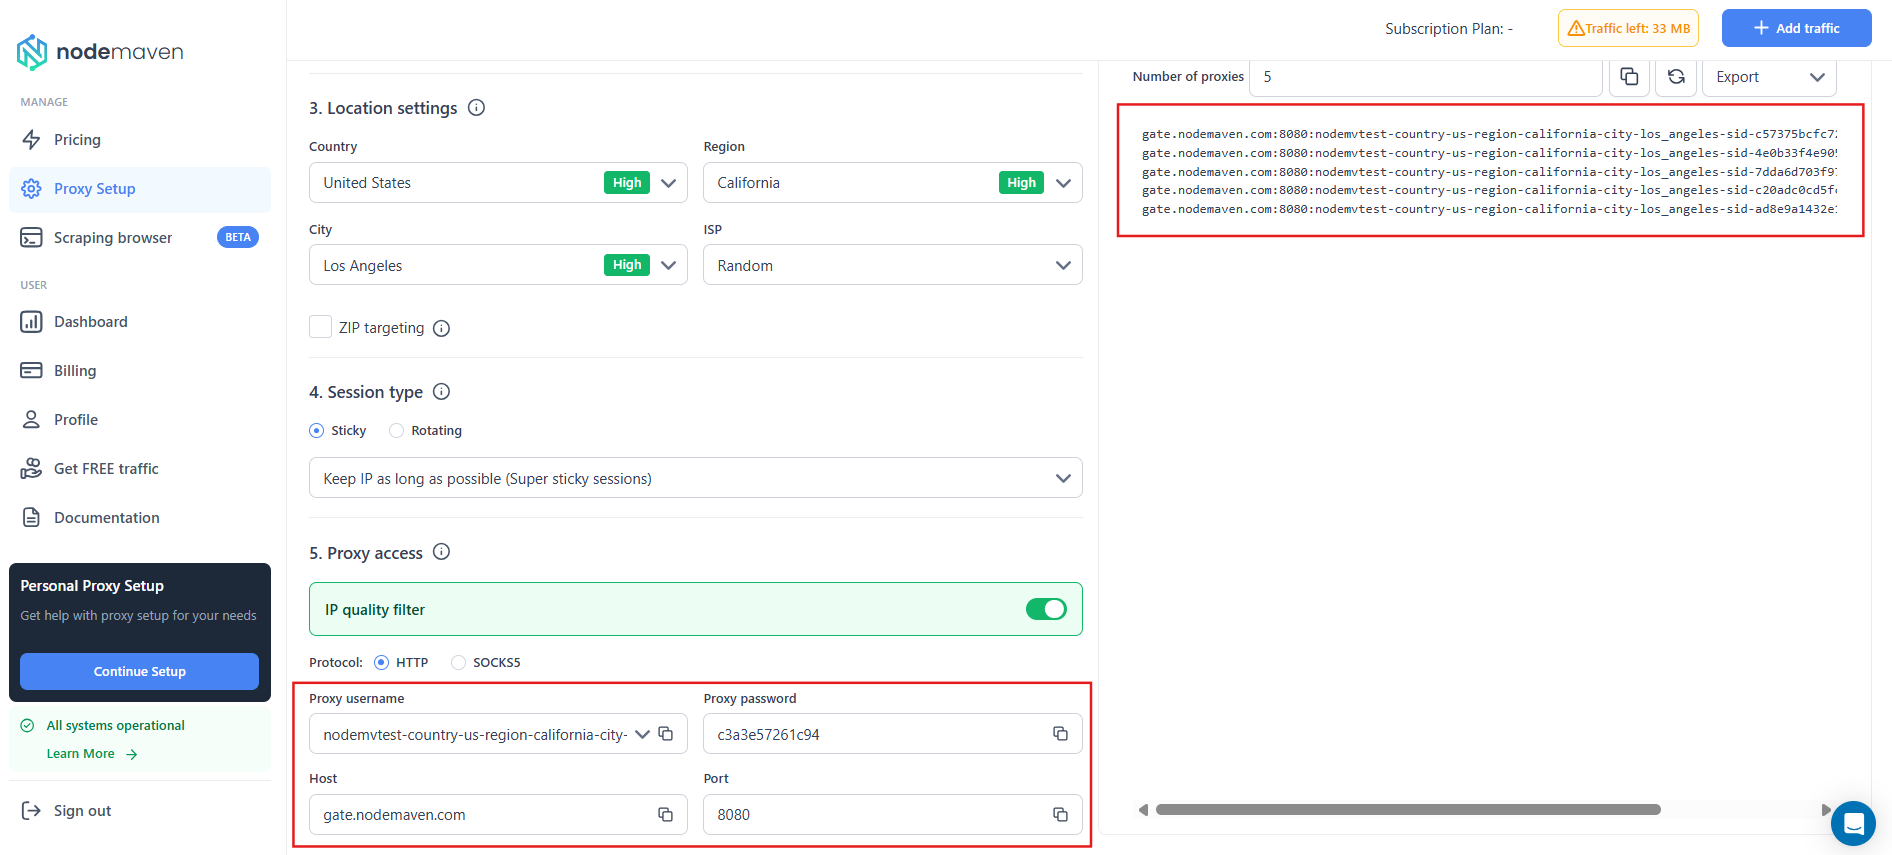This screenshot has height=855, width=1892.
Task: Regenerate proxy list with refresh icon
Action: tap(1676, 77)
